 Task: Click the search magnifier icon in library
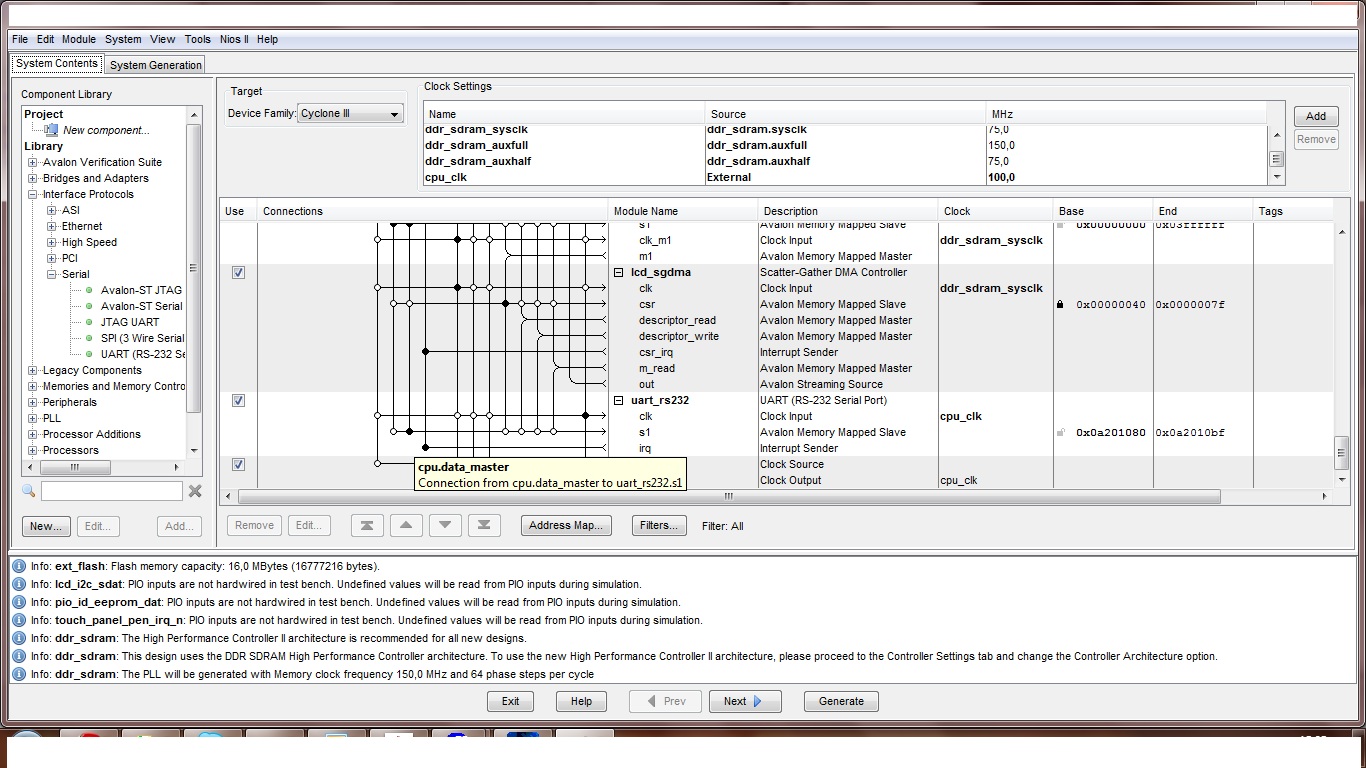[29, 491]
